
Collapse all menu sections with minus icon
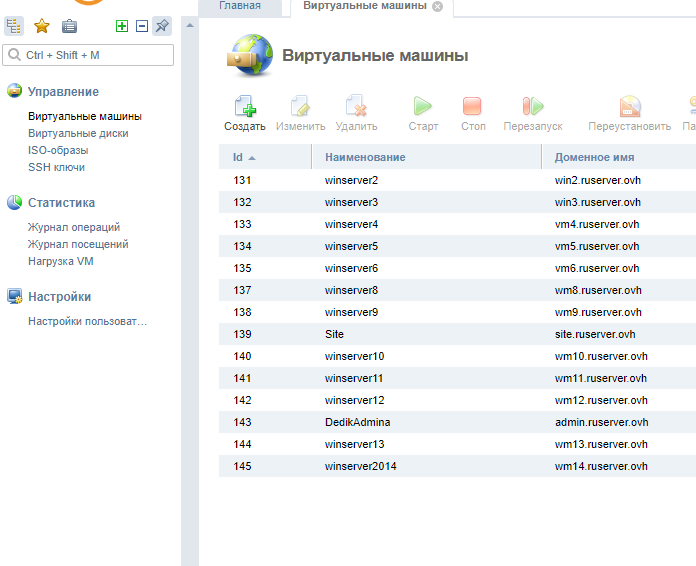141,26
